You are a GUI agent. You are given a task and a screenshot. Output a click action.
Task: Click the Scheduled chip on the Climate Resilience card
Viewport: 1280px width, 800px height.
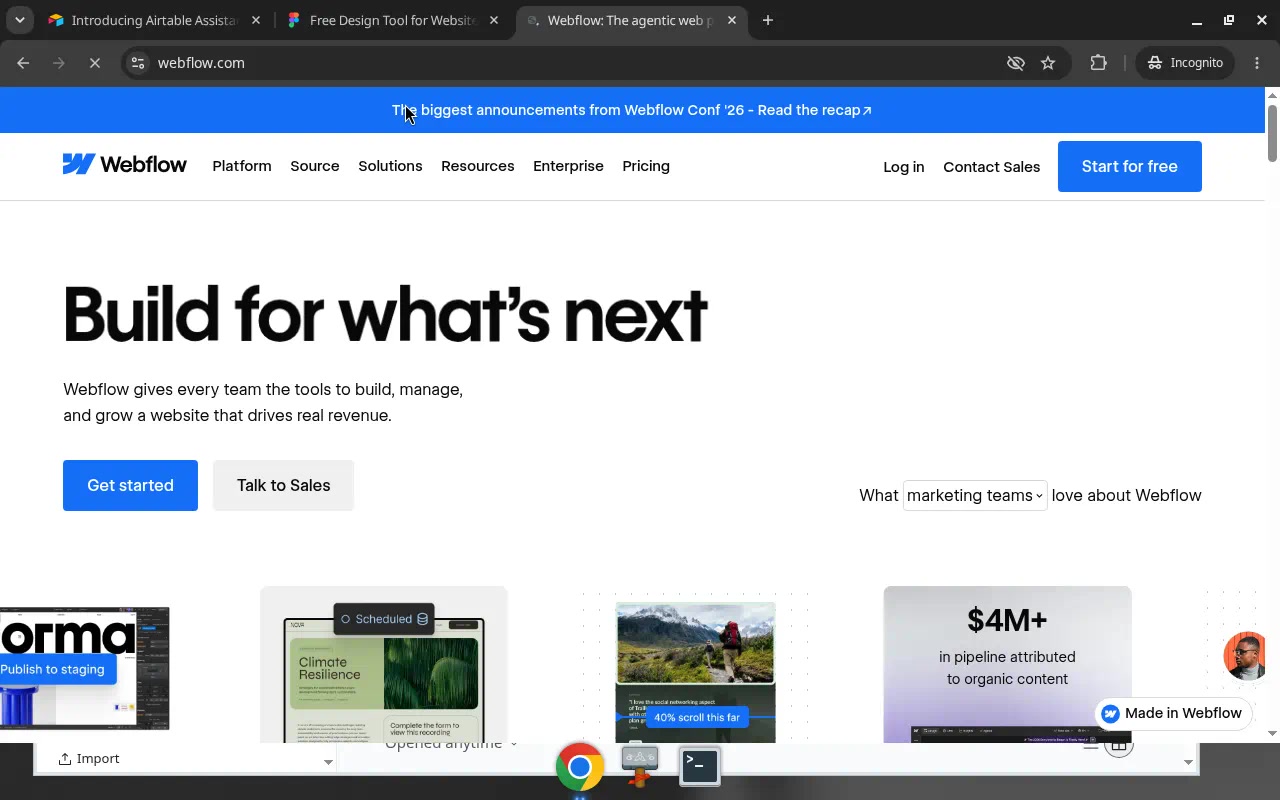point(384,619)
